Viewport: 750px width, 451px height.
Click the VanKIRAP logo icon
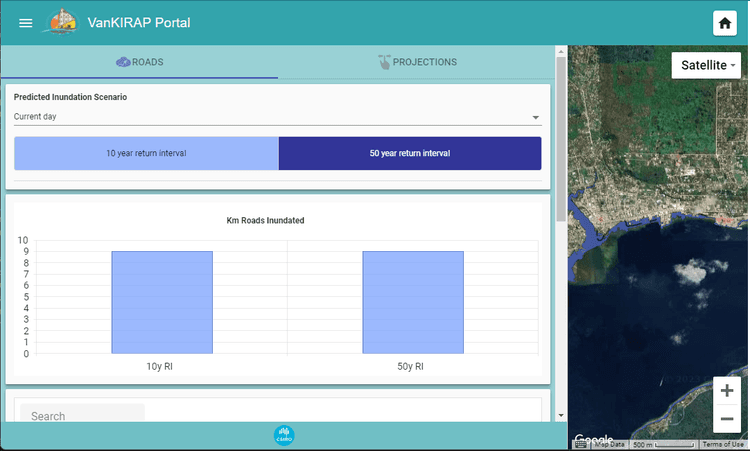63,22
